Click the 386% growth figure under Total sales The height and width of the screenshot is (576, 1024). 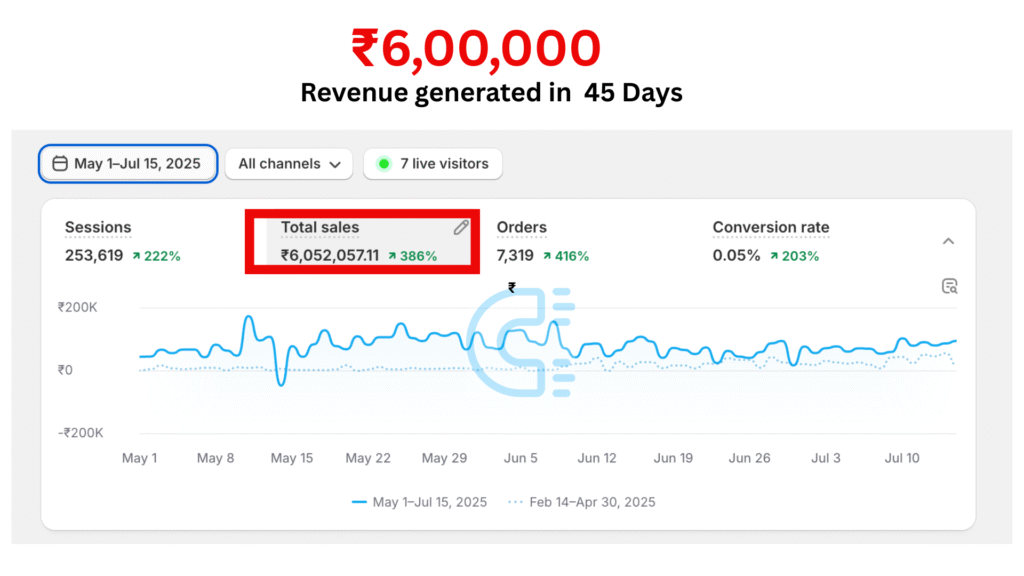pos(418,256)
